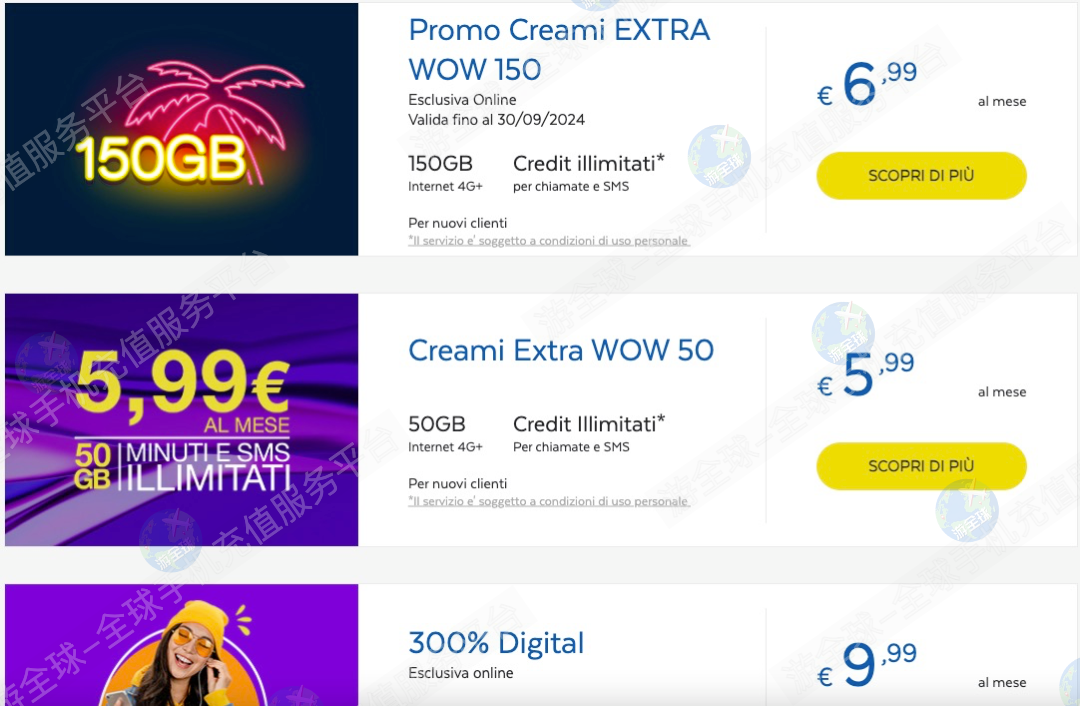
Task: Select the 300% Digital offer title
Action: [496, 643]
